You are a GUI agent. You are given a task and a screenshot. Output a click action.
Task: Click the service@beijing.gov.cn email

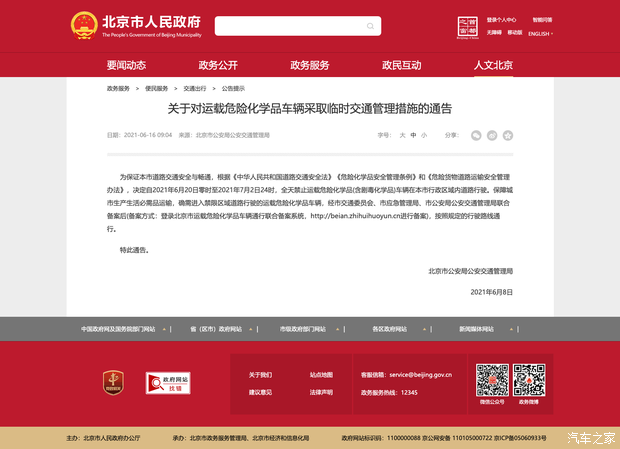click(x=420, y=375)
